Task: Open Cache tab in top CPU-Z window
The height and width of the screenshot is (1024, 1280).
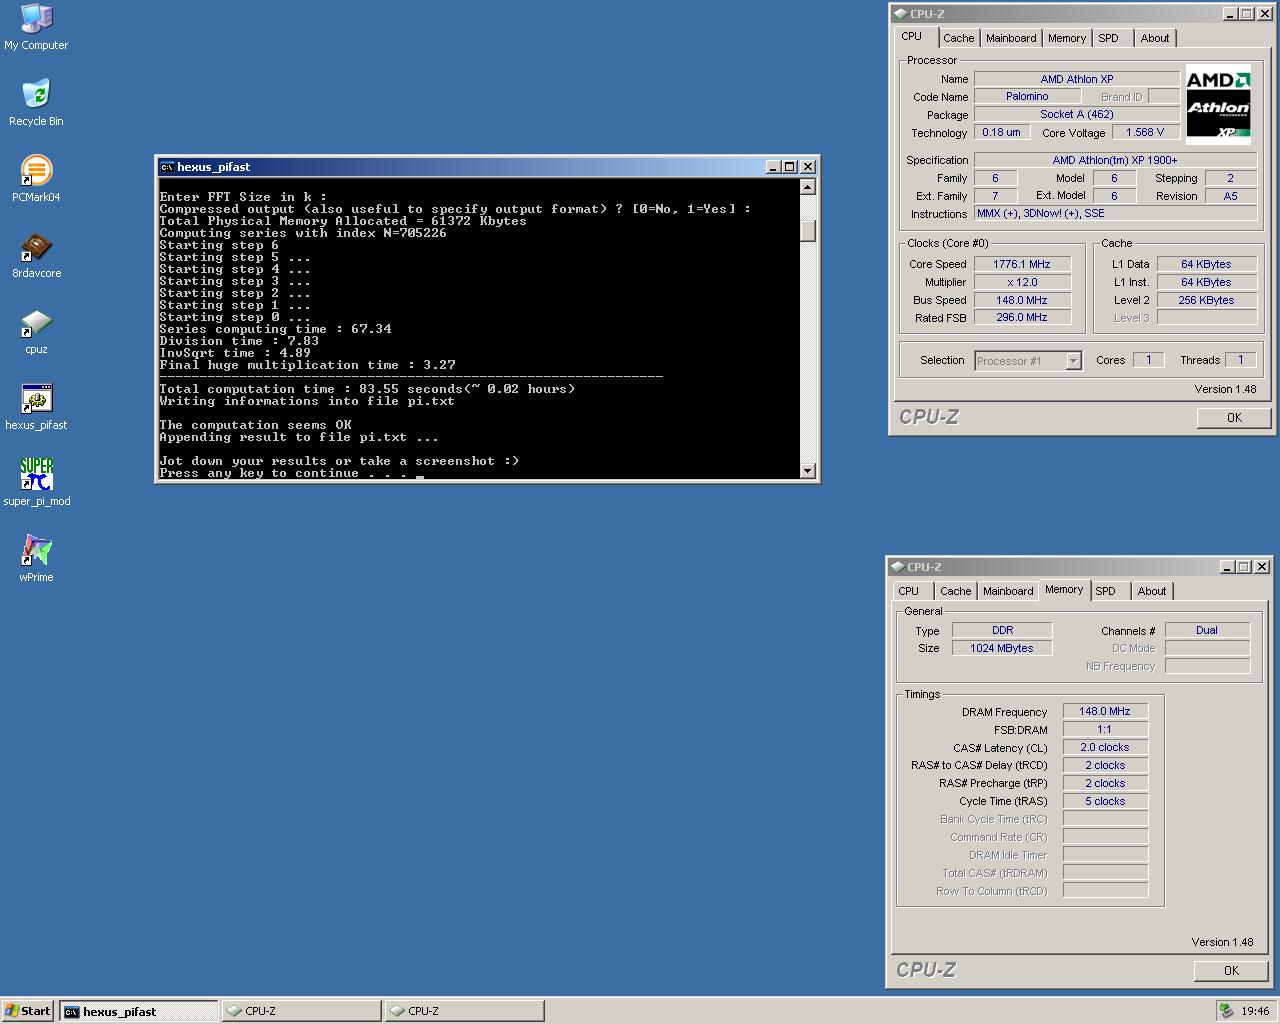Action: click(x=958, y=38)
